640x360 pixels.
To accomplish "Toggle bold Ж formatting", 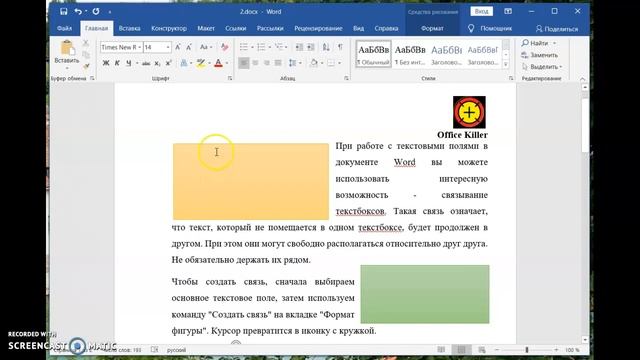I will 106,63.
